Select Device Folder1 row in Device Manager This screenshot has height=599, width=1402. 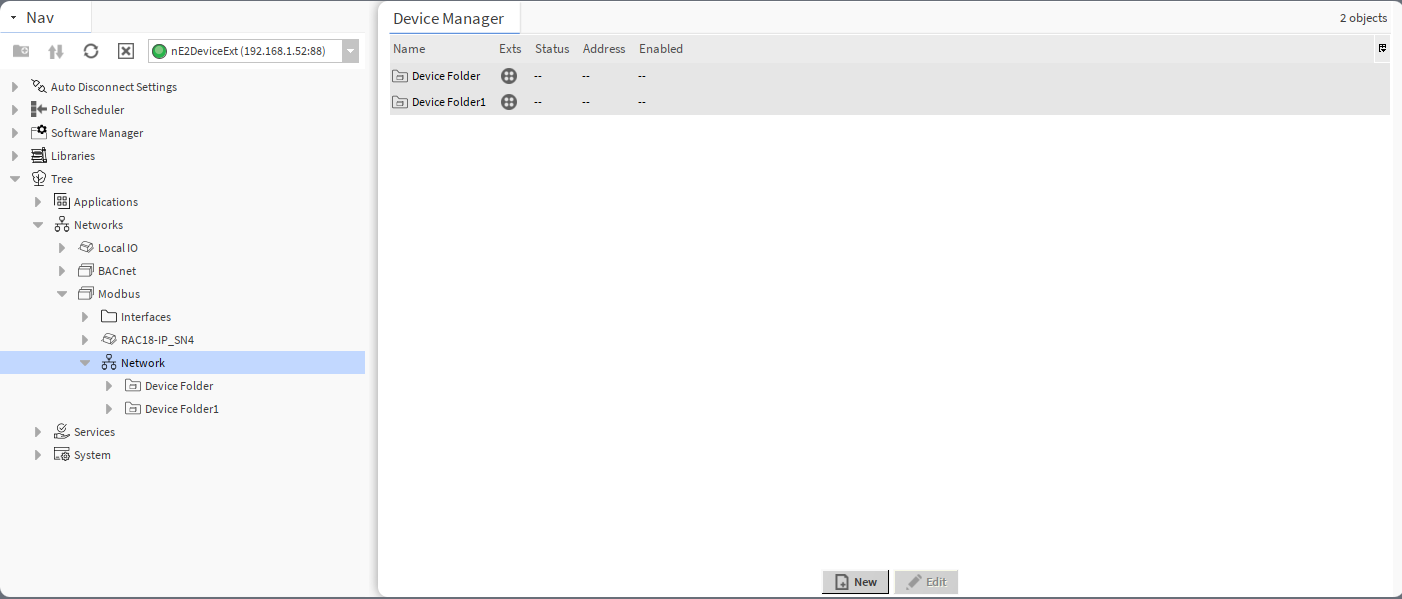[449, 101]
